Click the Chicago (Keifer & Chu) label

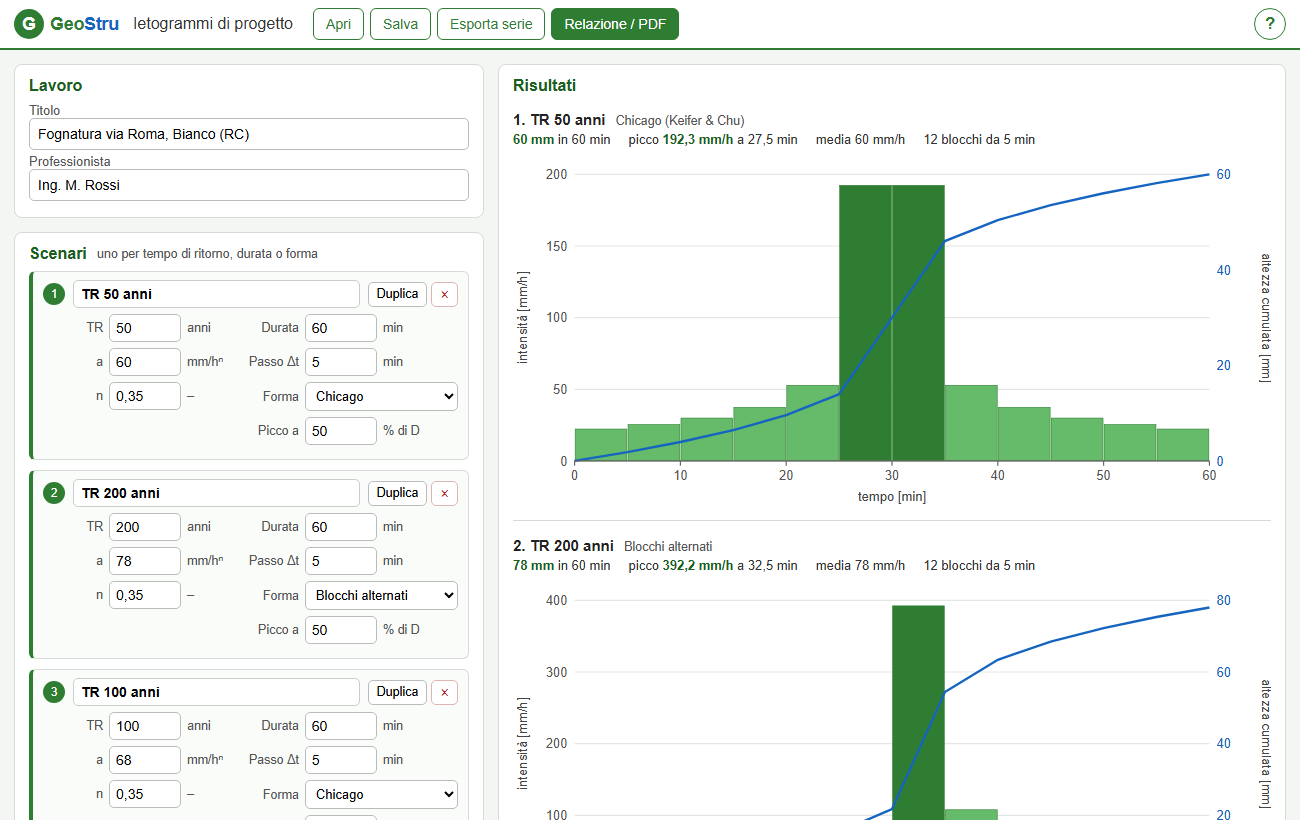[680, 121]
